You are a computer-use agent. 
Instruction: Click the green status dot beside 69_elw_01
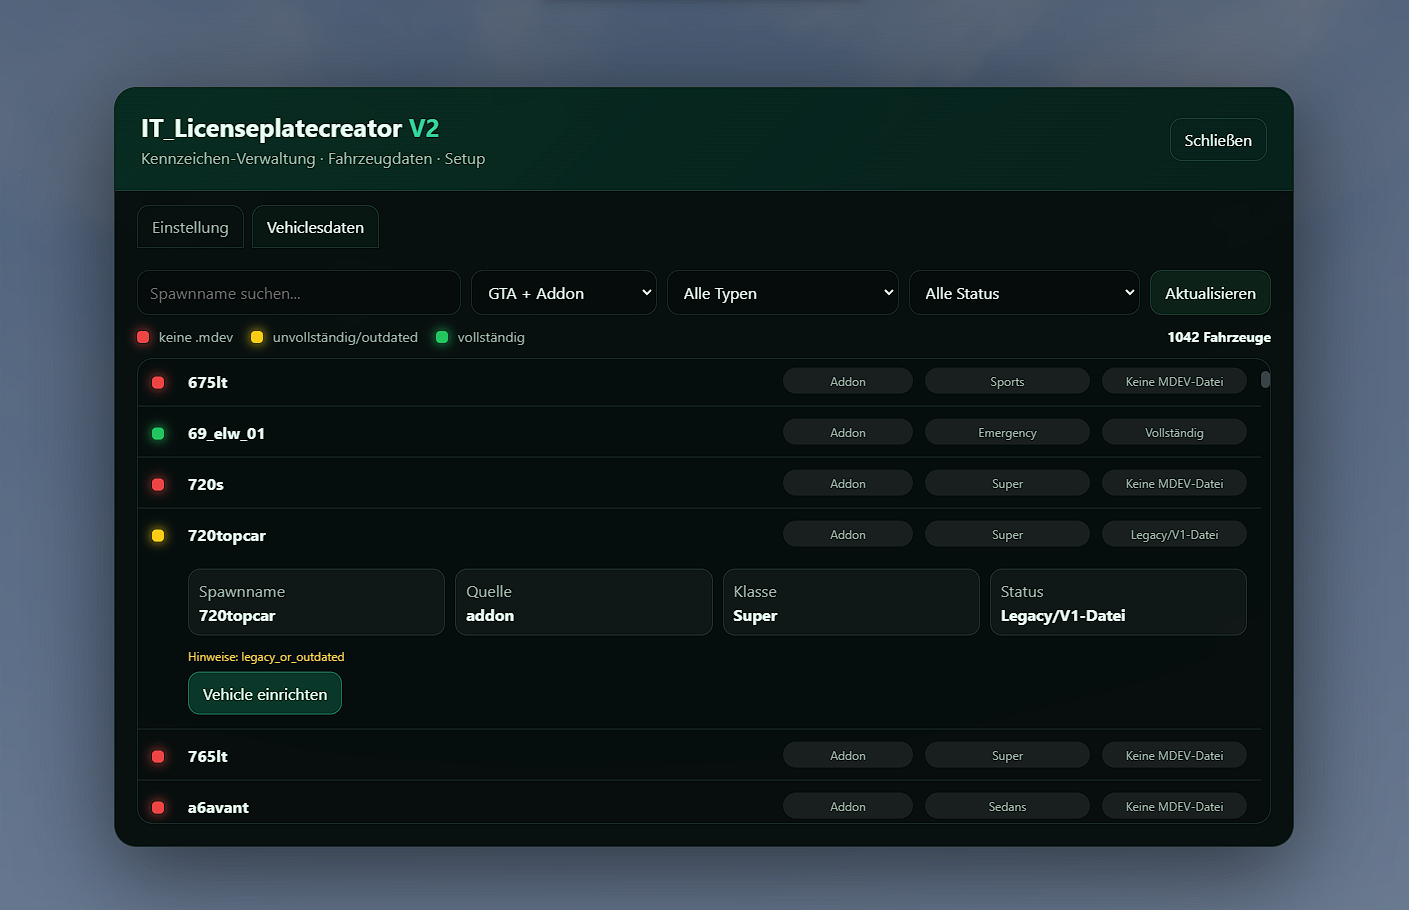point(158,434)
